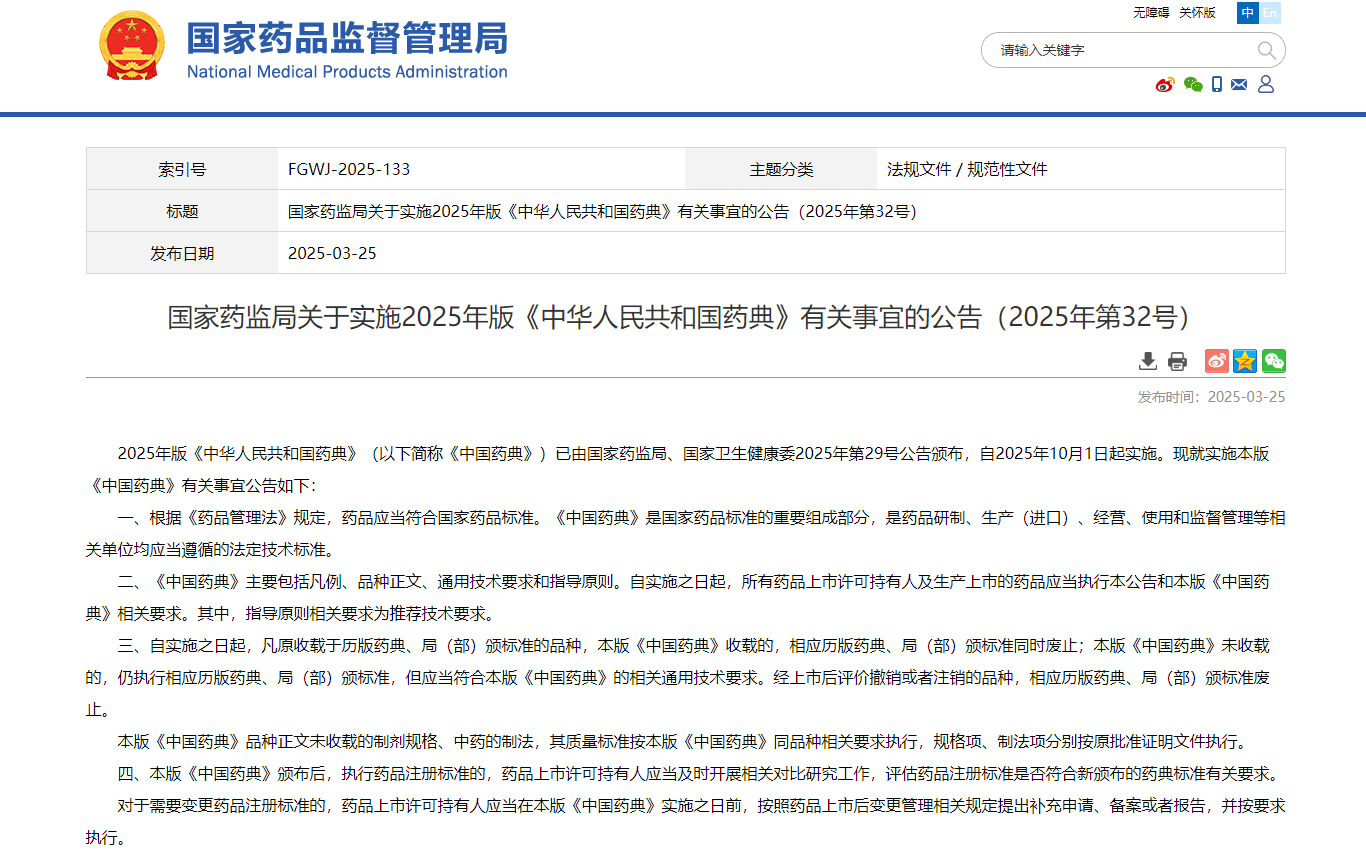This screenshot has height=852, width=1366.
Task: Open the user account icon
Action: (x=1266, y=85)
